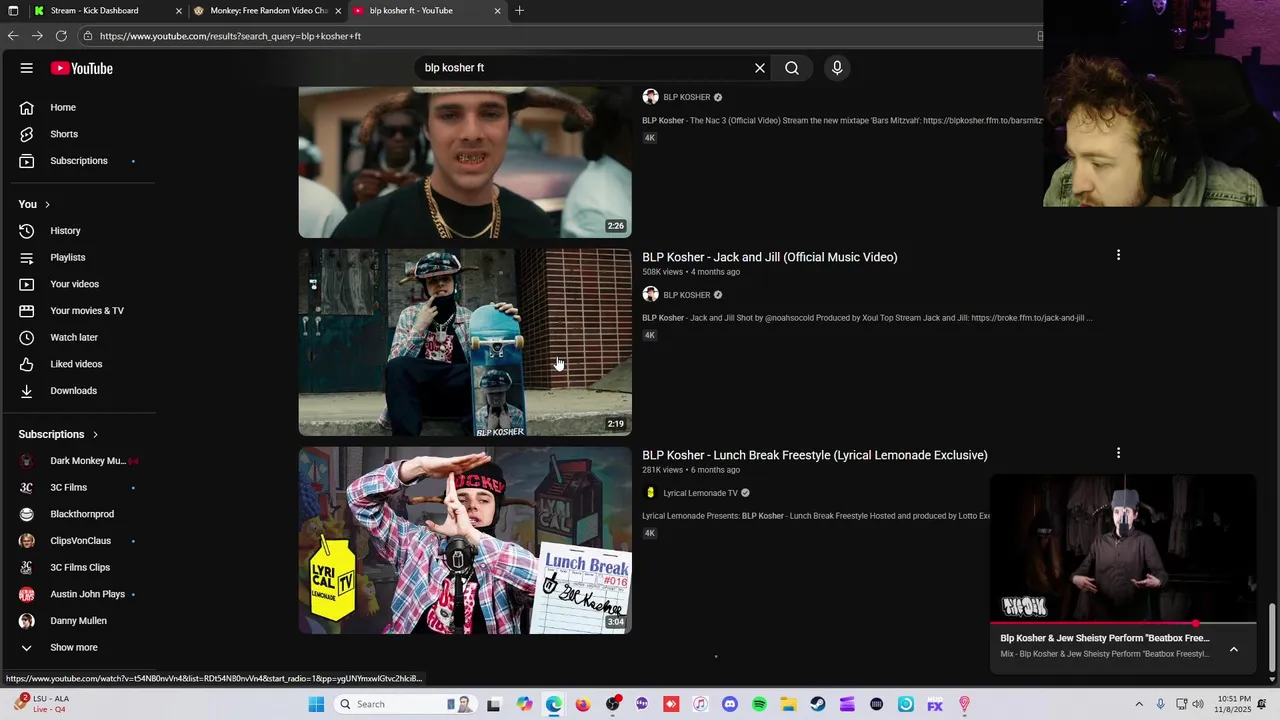Open BLP KOSHER channel name under Nac 3 video
1280x720 pixels.
pyautogui.click(x=687, y=97)
